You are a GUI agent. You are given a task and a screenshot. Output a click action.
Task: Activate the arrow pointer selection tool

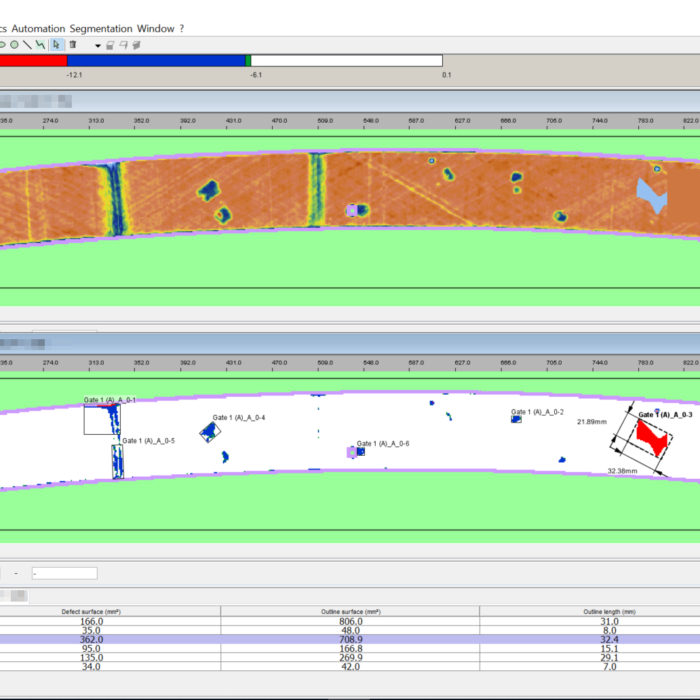tap(57, 45)
